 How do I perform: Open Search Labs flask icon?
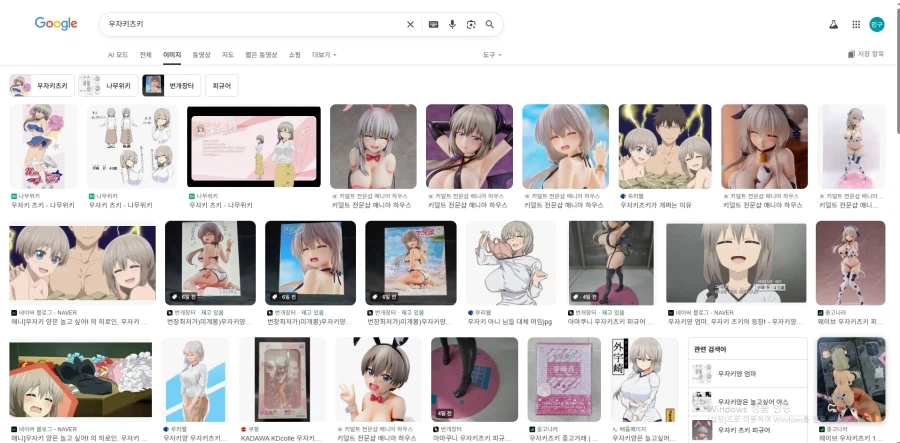833,24
